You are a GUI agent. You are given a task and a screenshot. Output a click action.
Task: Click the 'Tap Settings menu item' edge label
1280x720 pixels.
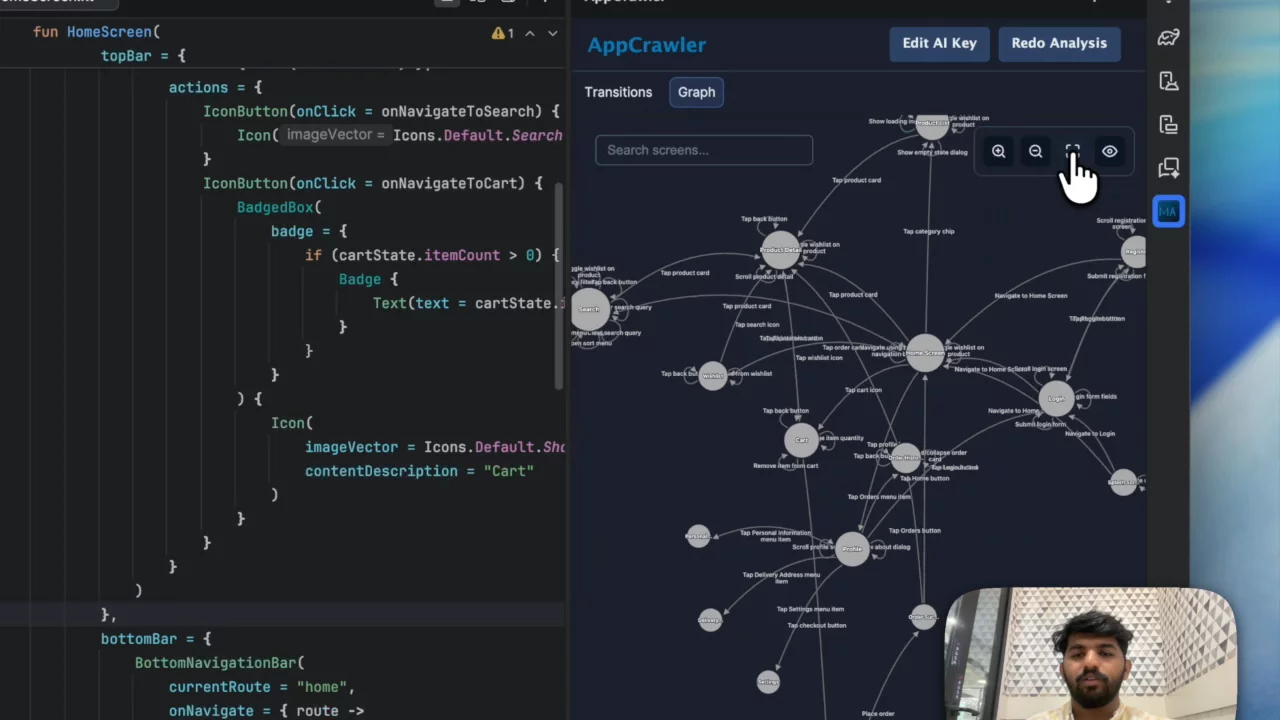(810, 609)
